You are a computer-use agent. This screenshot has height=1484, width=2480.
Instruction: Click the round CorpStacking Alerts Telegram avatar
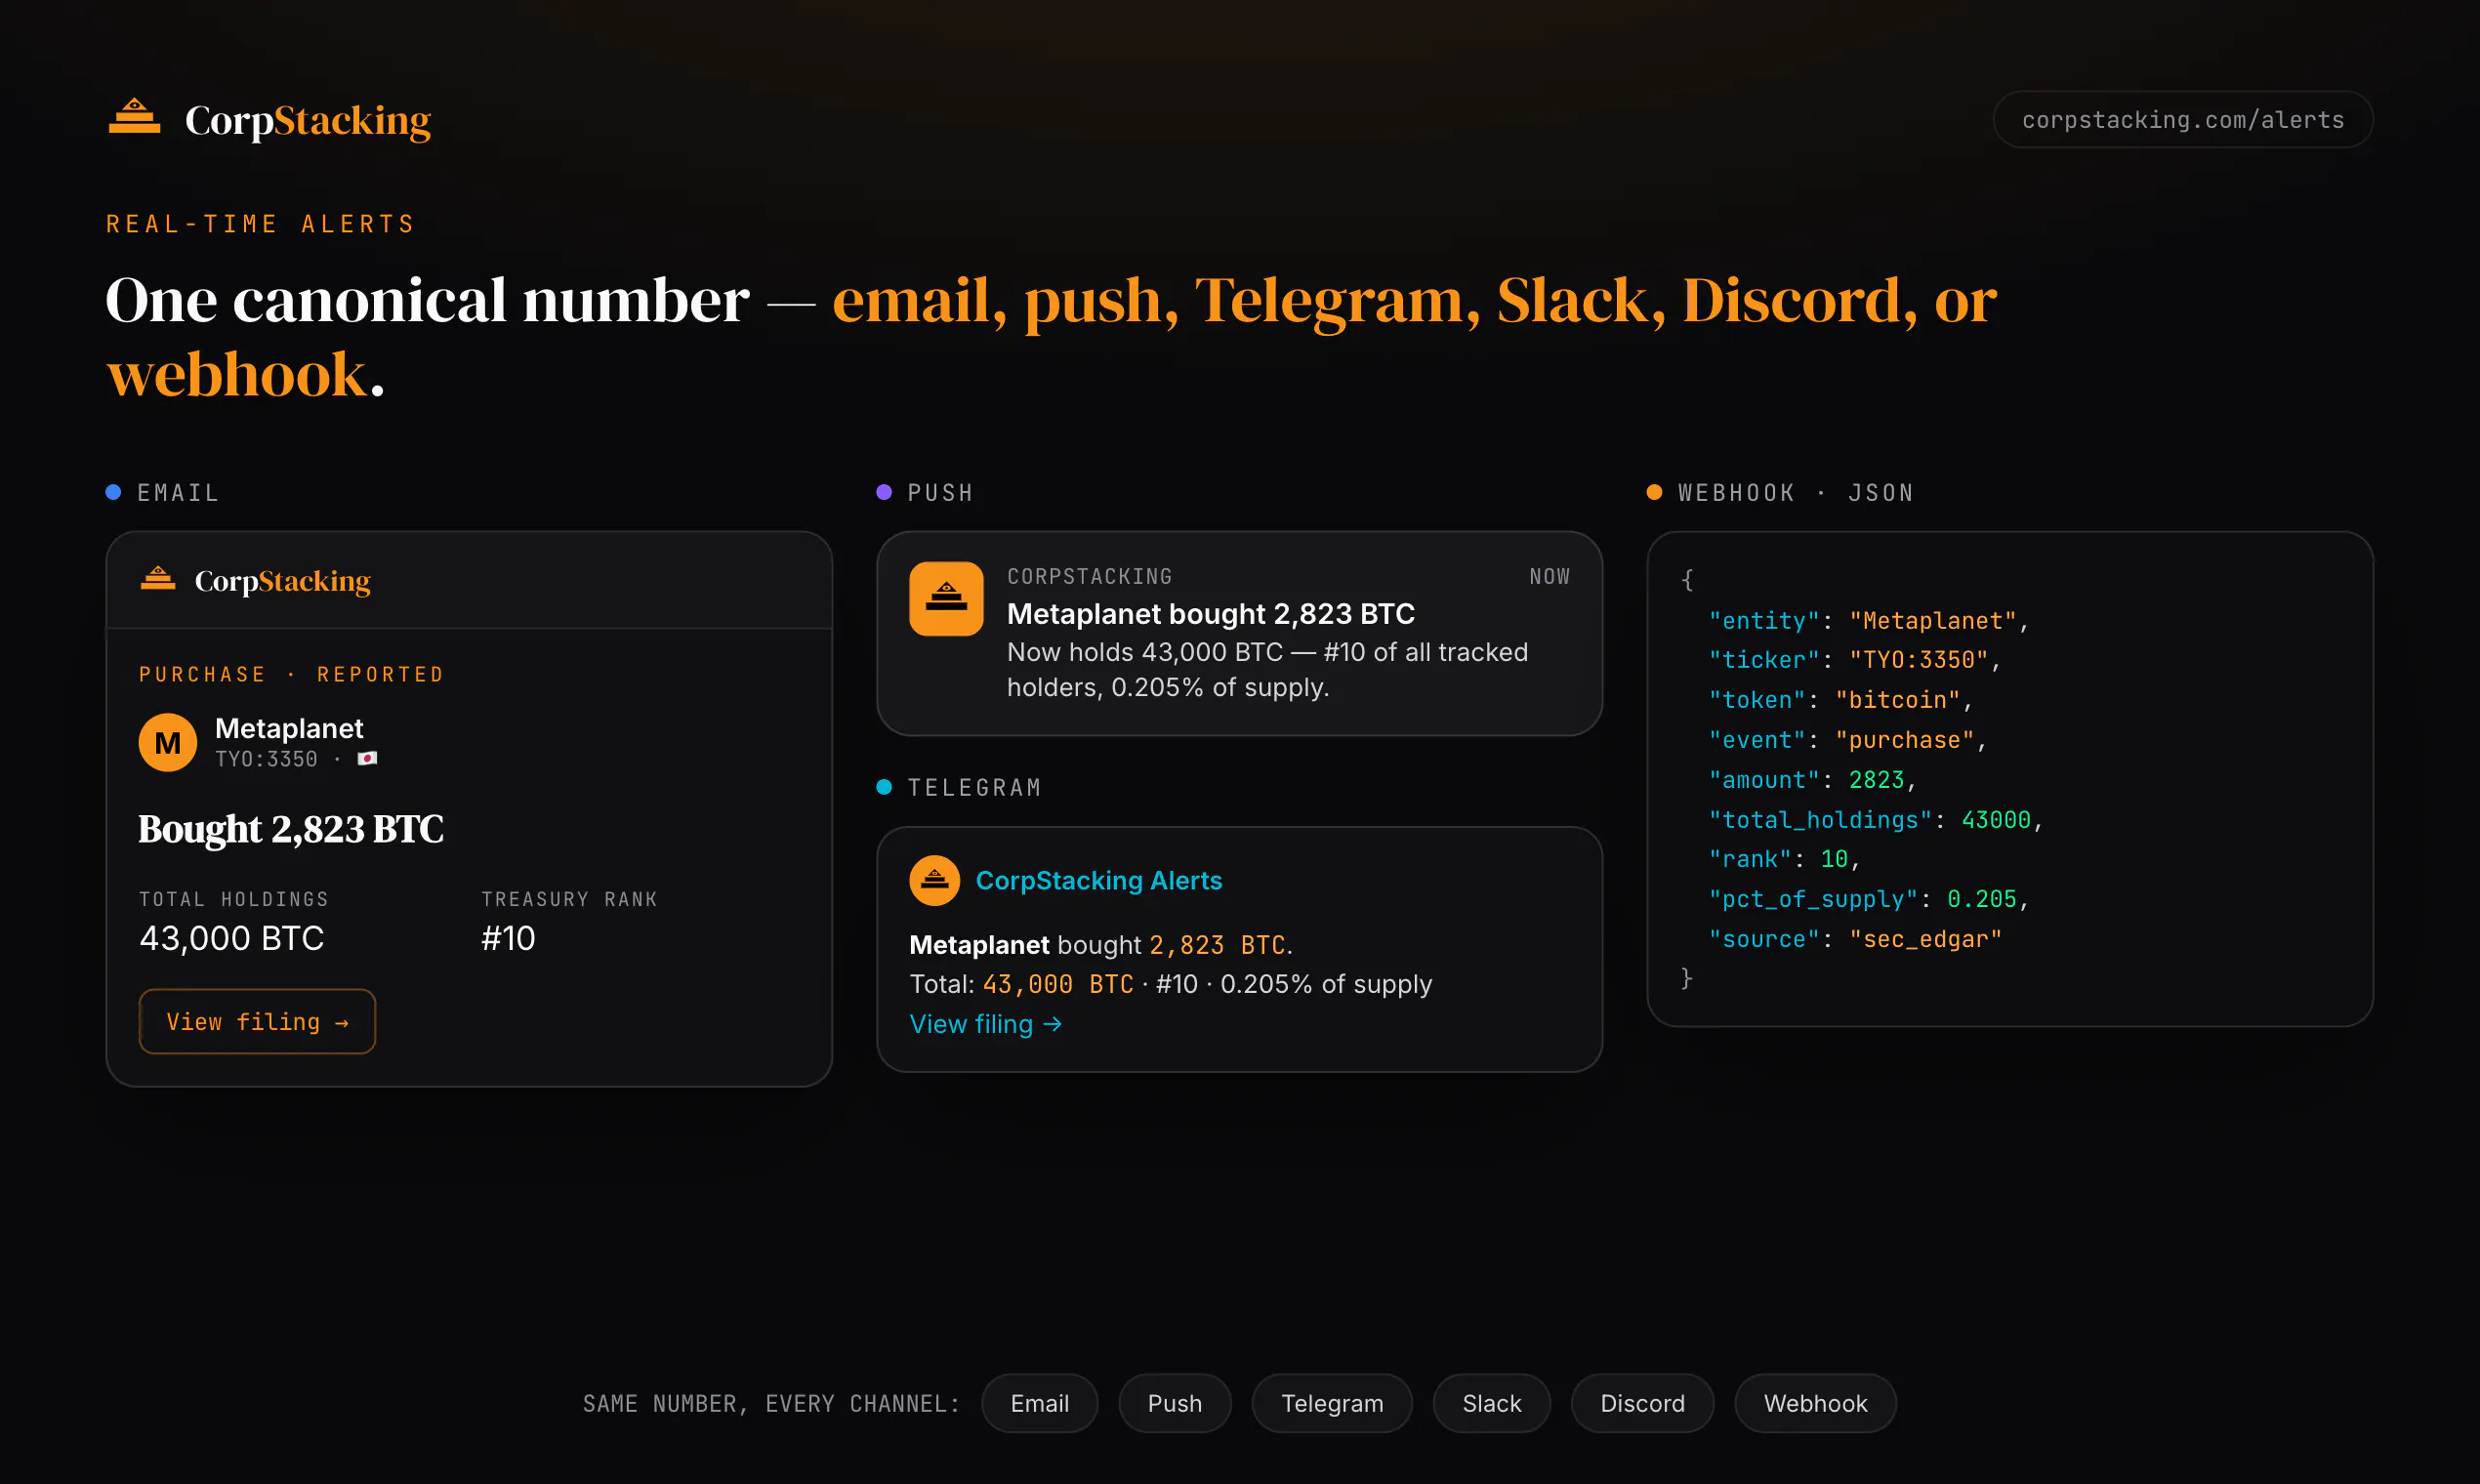coord(934,880)
